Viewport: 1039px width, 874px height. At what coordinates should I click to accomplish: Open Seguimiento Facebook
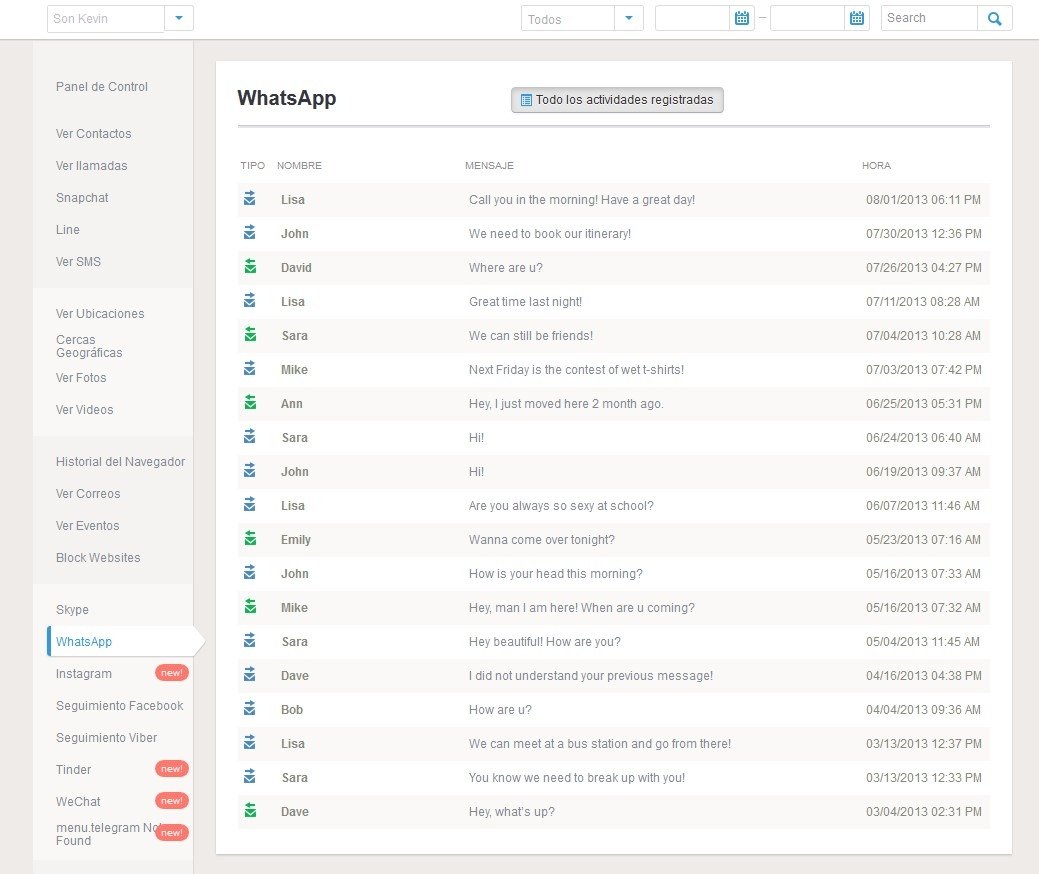click(119, 706)
